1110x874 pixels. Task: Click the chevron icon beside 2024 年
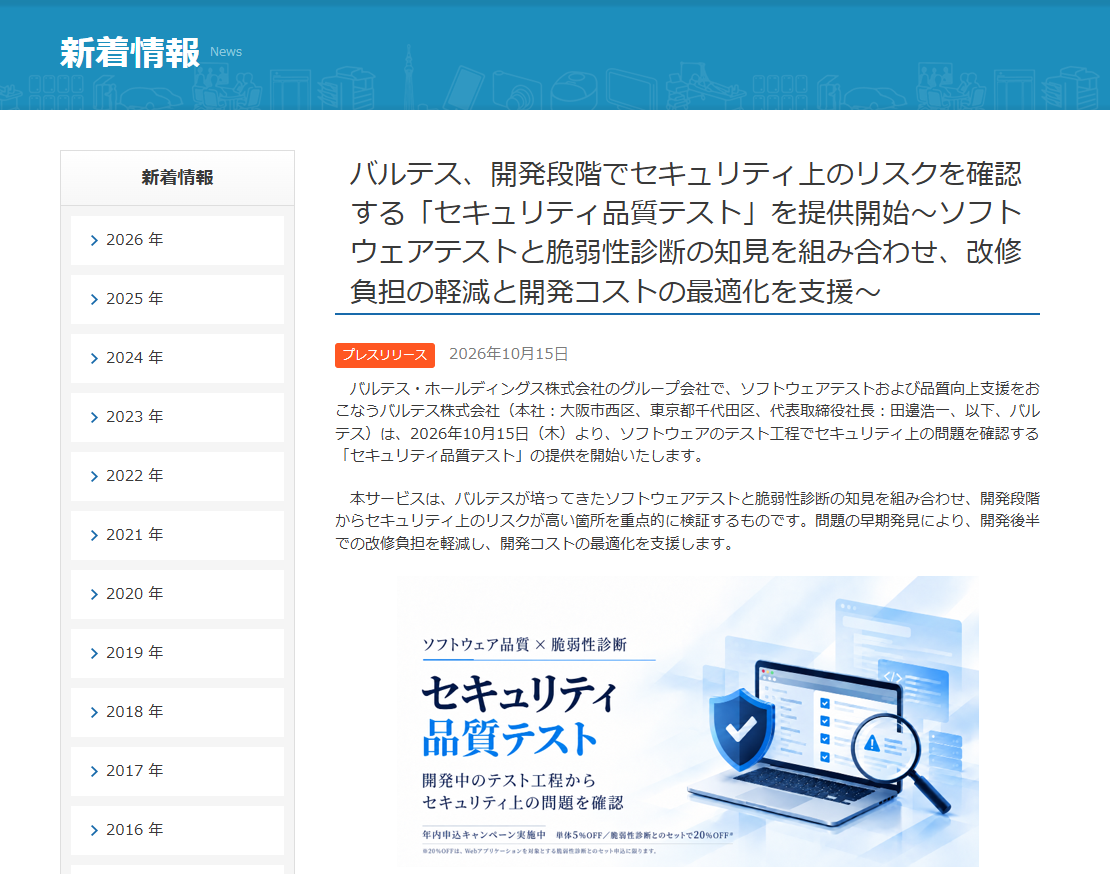point(94,359)
